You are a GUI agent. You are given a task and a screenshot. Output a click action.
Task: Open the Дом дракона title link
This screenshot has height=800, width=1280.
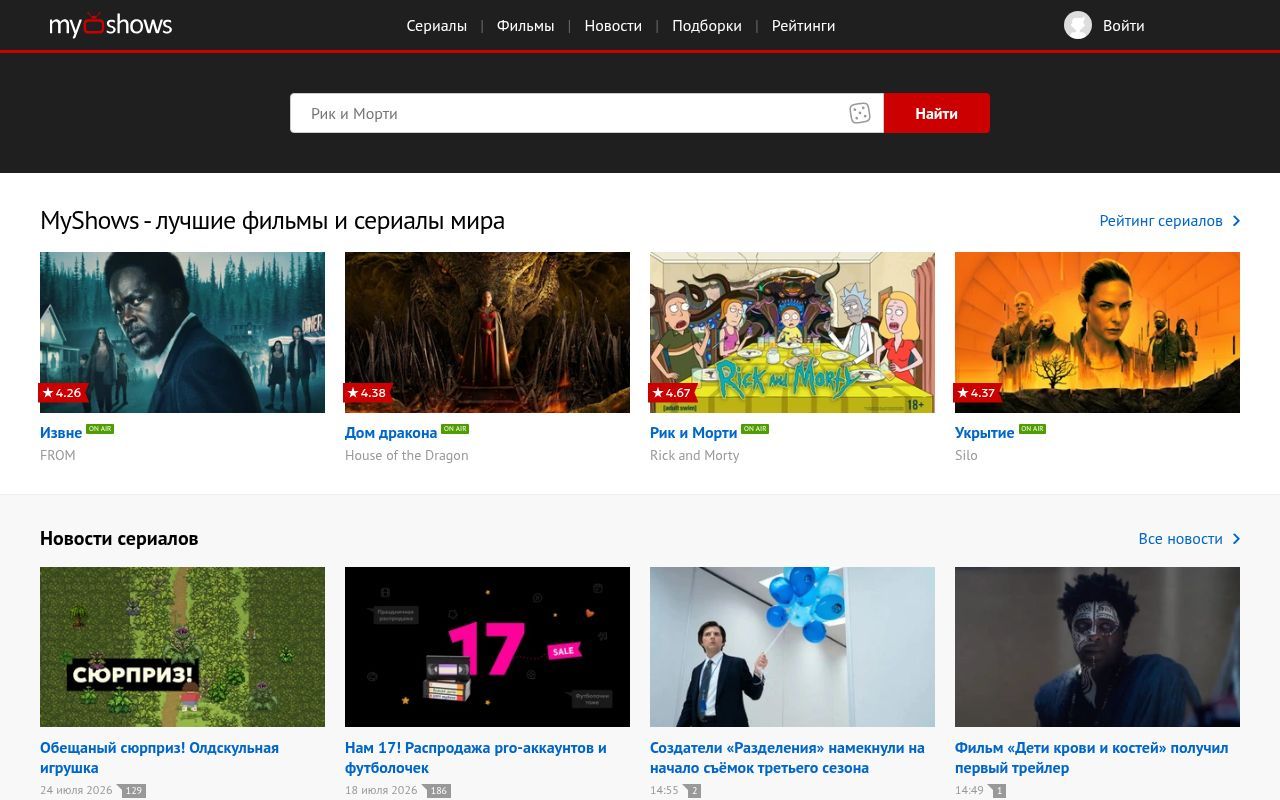pos(391,433)
